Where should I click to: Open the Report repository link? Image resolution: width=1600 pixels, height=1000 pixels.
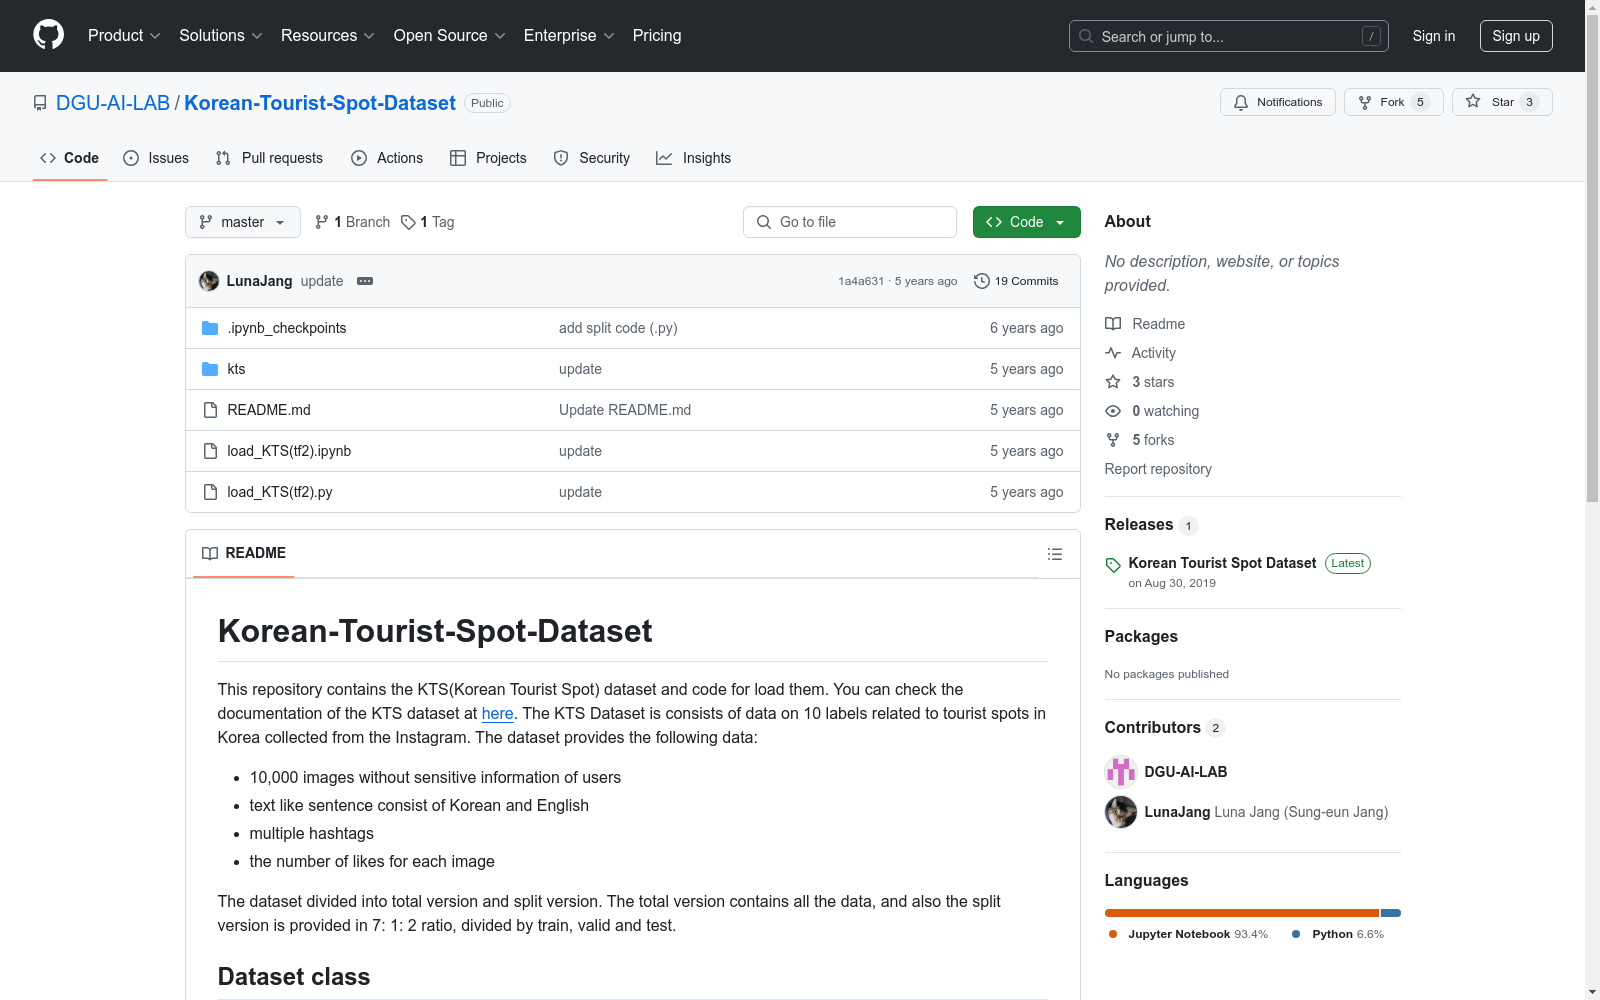[1158, 469]
